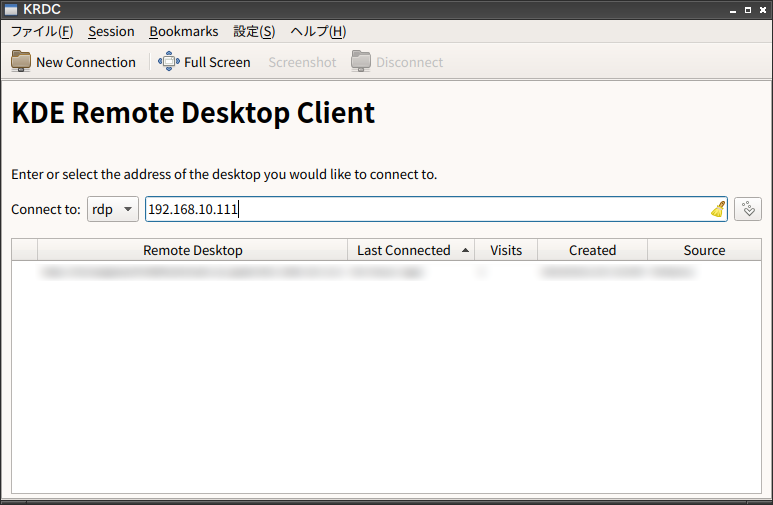Image resolution: width=773 pixels, height=505 pixels.
Task: Sort by the Visits column header
Action: [x=506, y=250]
